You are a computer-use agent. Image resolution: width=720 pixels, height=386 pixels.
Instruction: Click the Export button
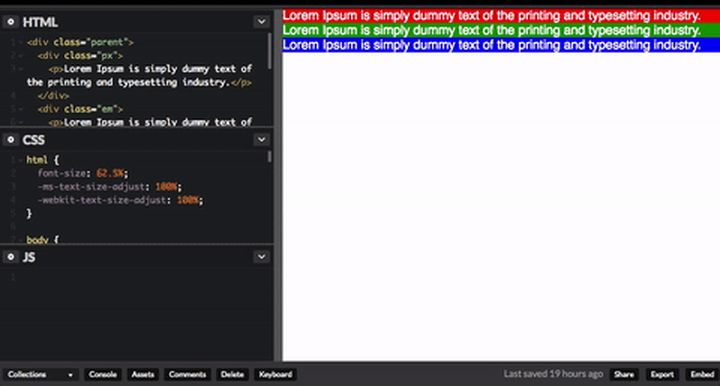click(x=662, y=375)
